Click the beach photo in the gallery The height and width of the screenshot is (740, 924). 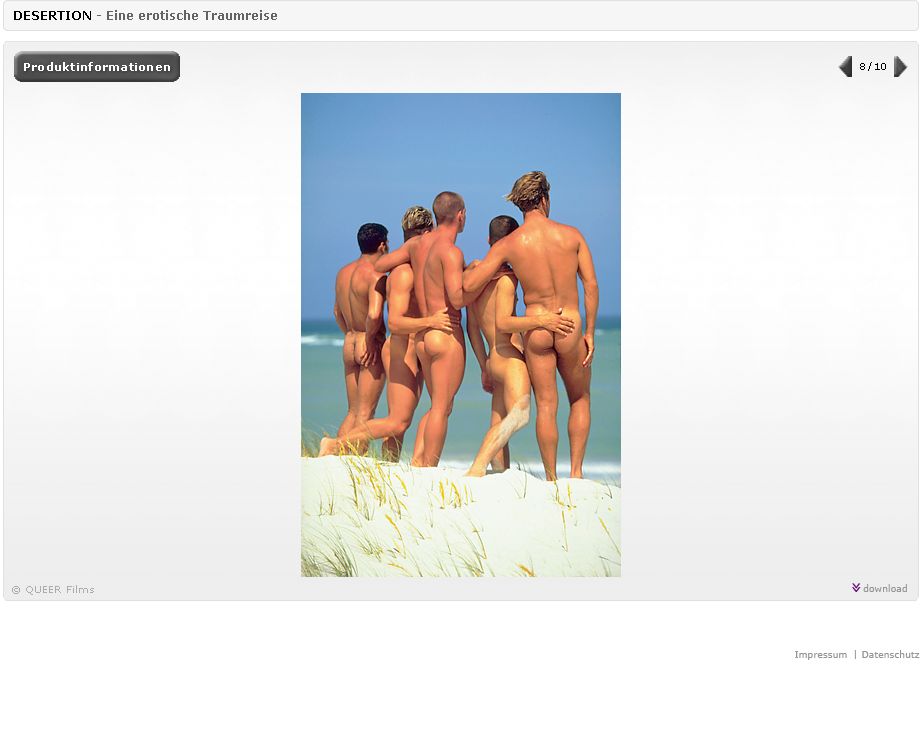pyautogui.click(x=461, y=335)
